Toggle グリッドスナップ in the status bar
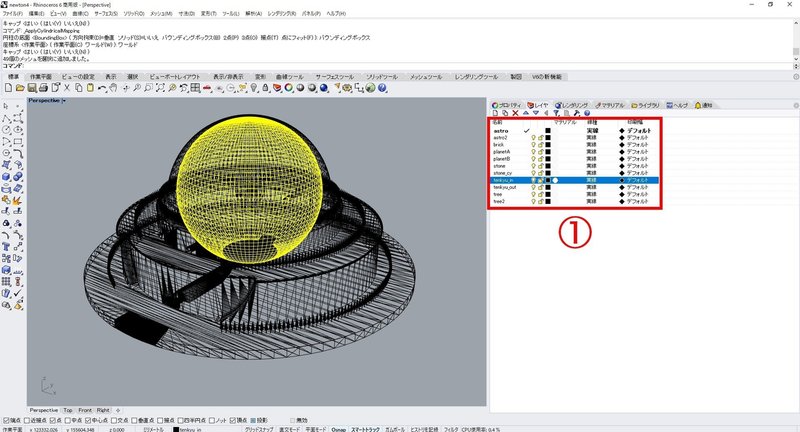Viewport: 800px width, 432px height. (259, 429)
